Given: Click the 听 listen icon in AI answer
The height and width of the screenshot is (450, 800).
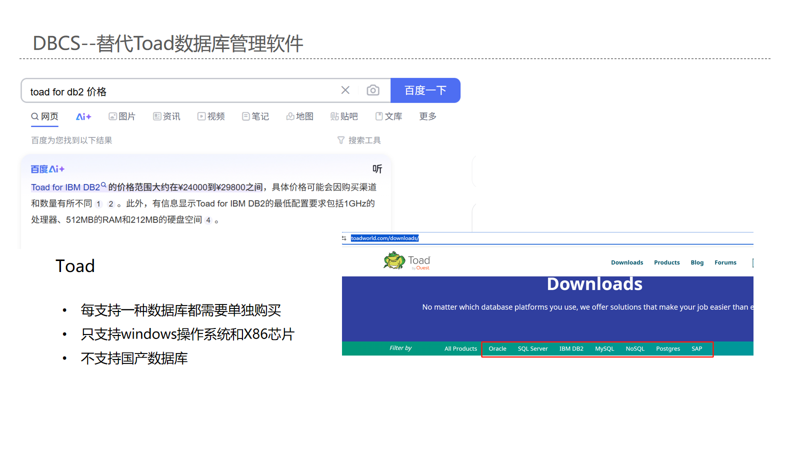Looking at the screenshot, I should (377, 169).
